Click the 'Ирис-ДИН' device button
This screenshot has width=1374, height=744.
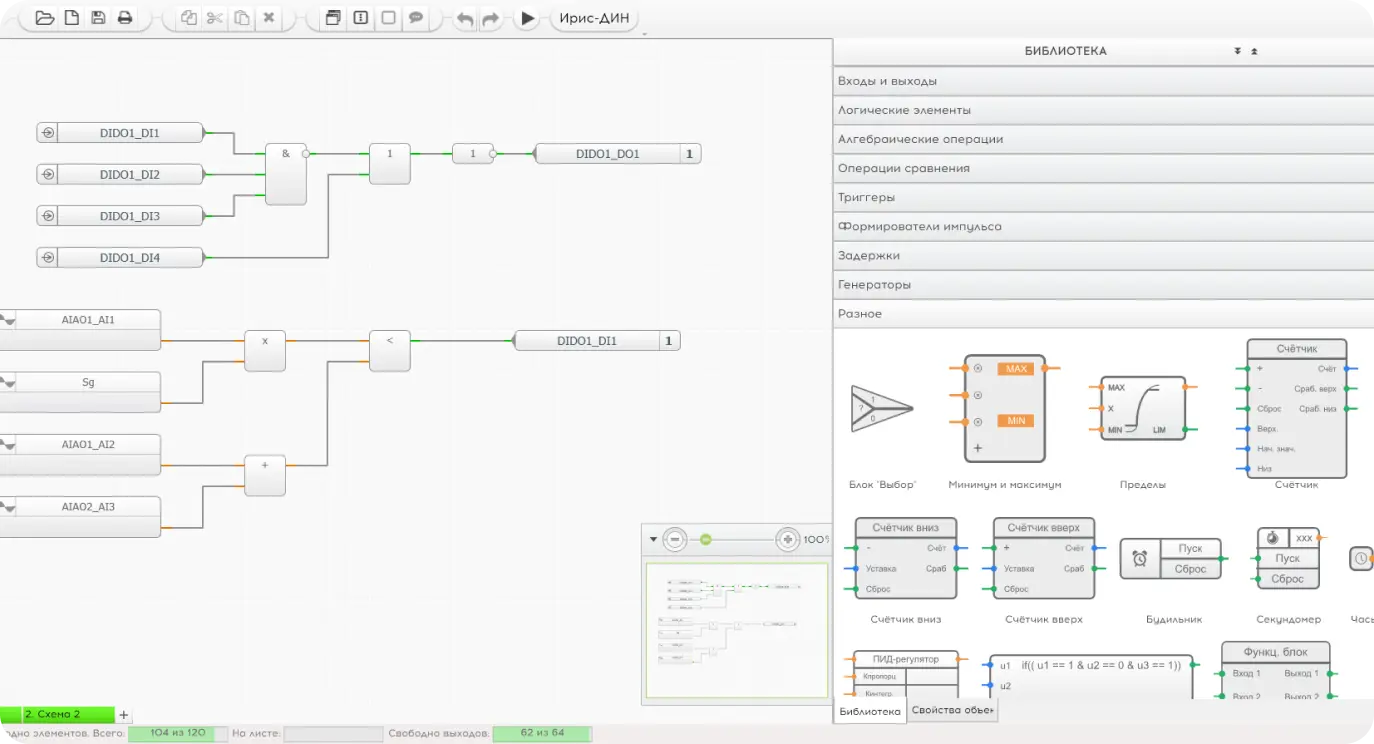(594, 19)
